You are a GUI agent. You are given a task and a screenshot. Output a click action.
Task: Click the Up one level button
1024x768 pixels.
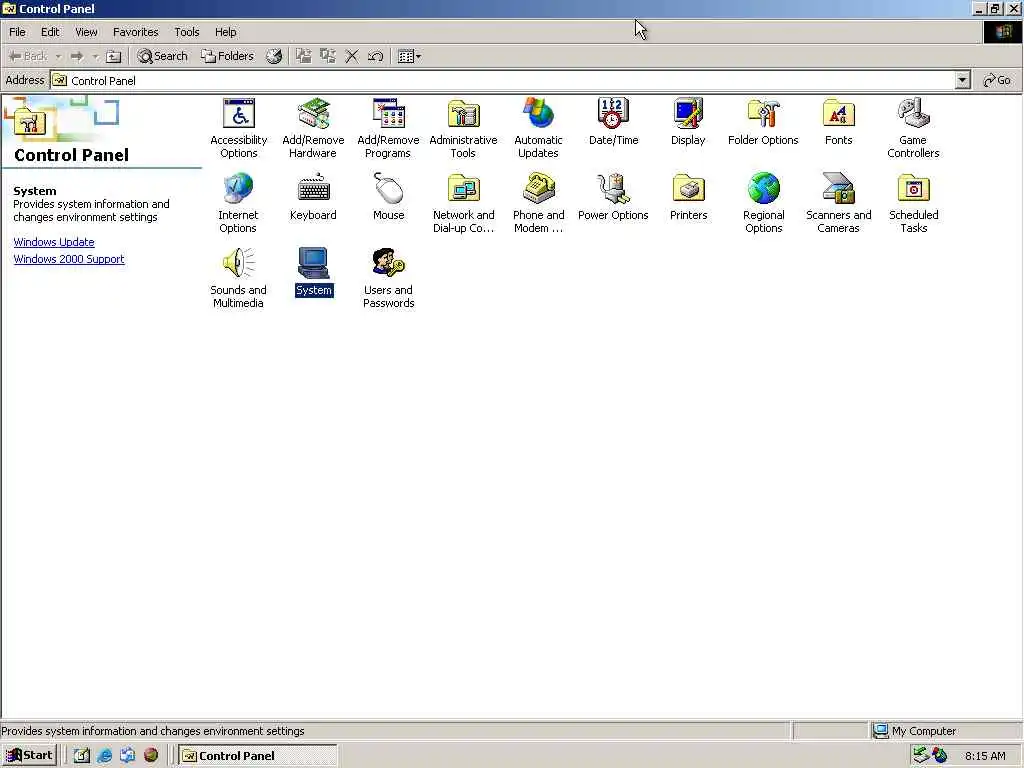(114, 56)
